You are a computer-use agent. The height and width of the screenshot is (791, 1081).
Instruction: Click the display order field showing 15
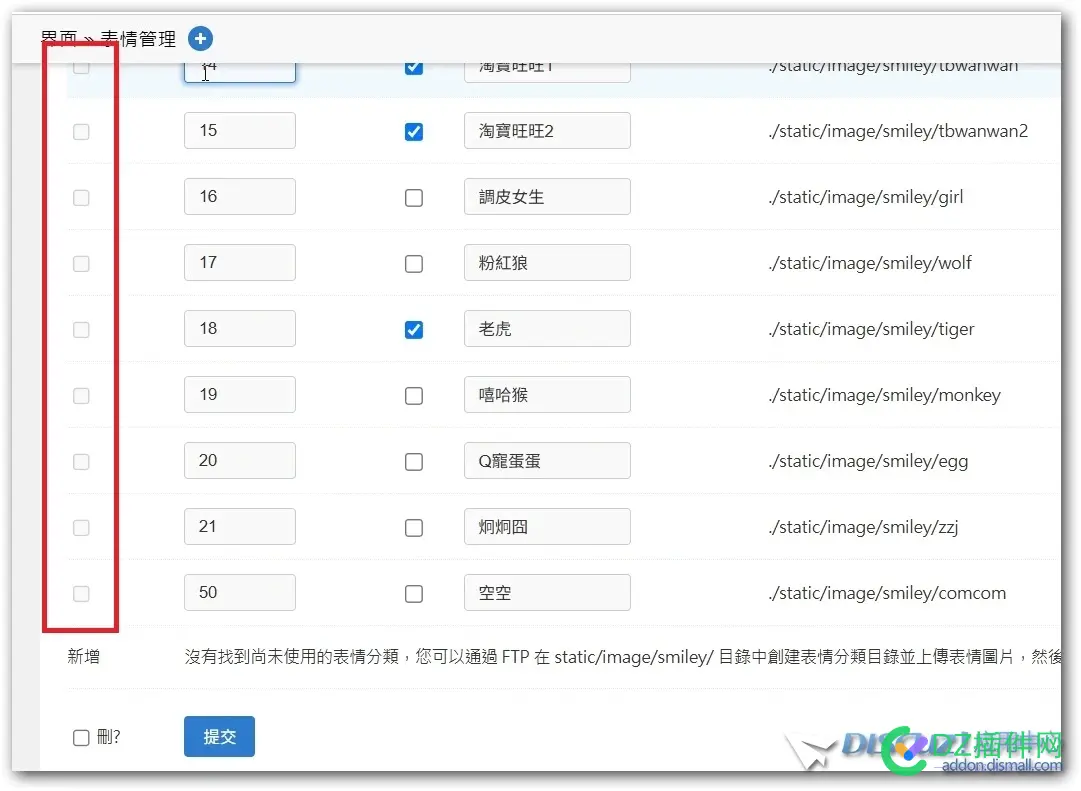click(240, 131)
